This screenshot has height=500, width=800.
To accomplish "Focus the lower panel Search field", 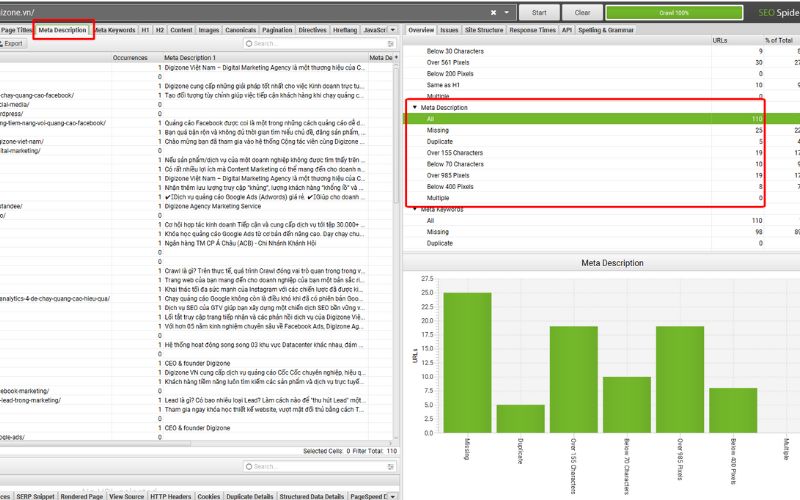I will [x=315, y=466].
